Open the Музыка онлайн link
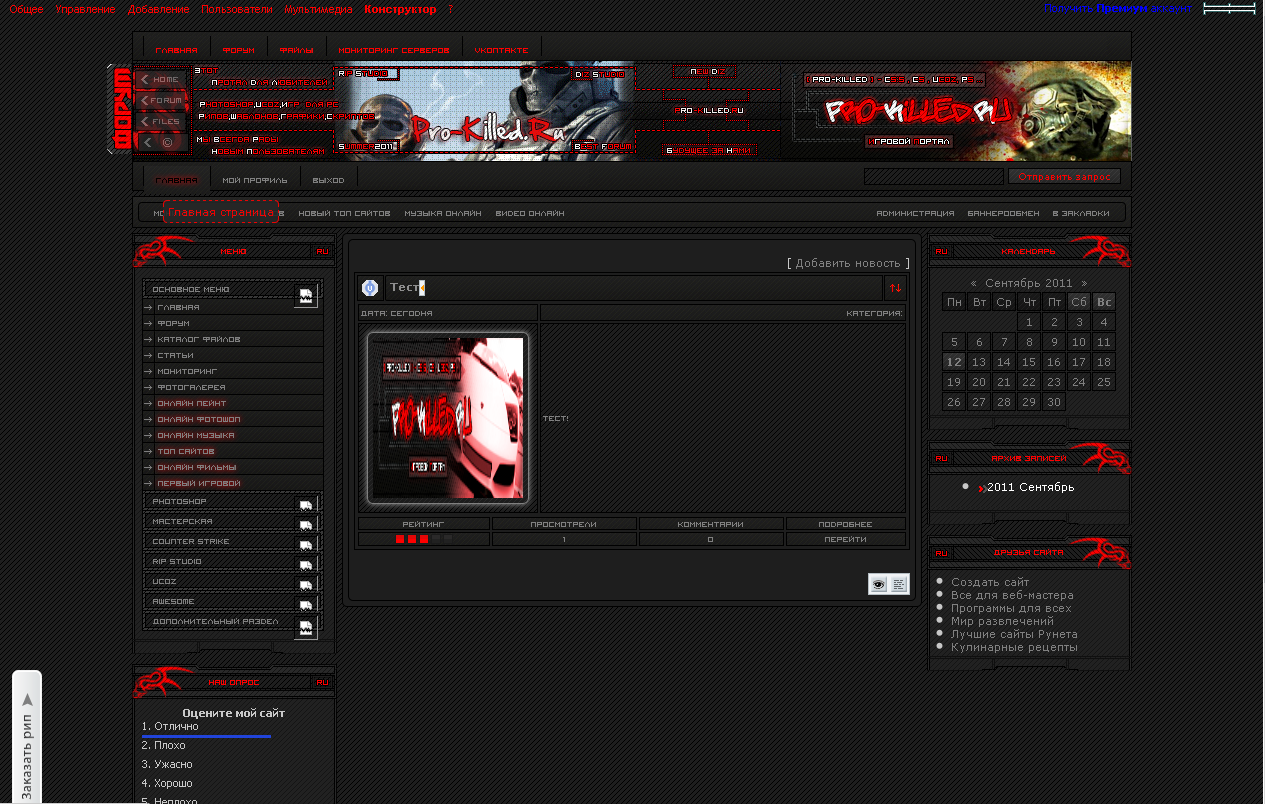The height and width of the screenshot is (804, 1265). pos(443,213)
